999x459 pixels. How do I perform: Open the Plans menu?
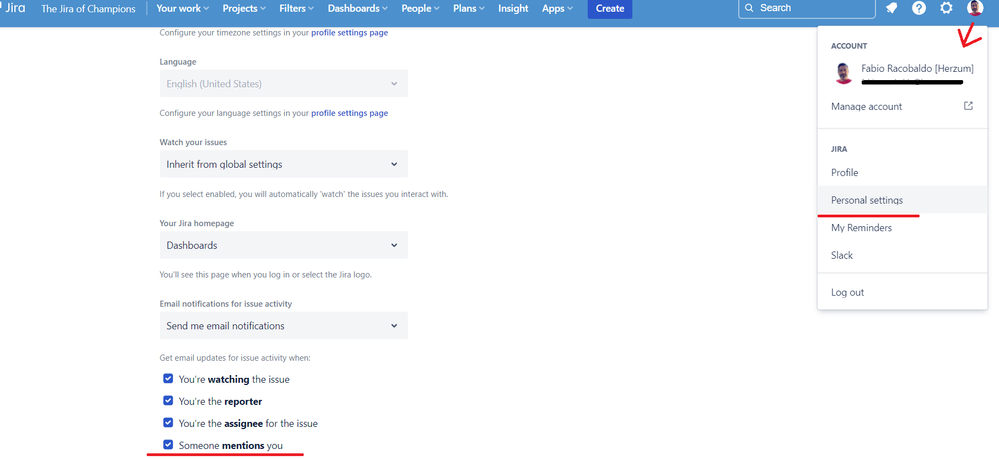coord(468,8)
